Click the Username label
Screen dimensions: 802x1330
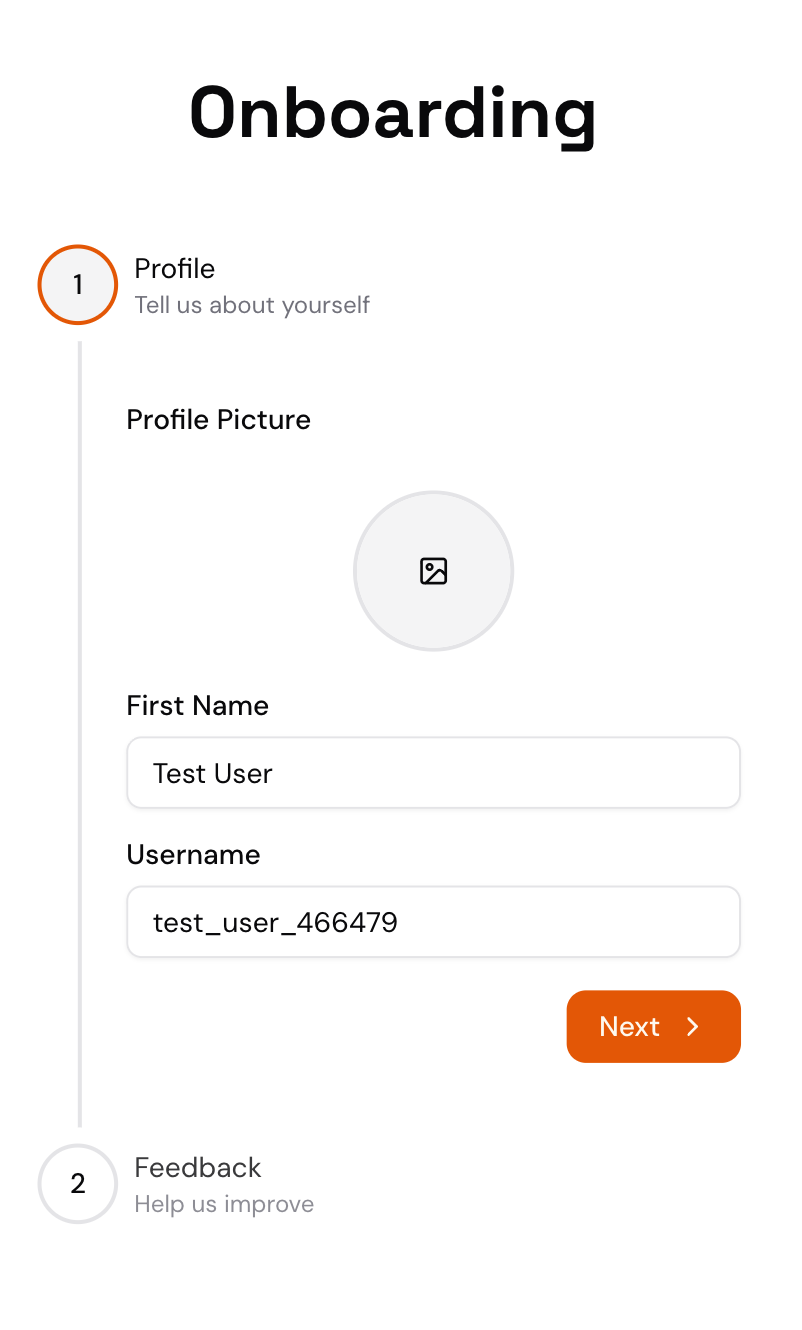(193, 855)
